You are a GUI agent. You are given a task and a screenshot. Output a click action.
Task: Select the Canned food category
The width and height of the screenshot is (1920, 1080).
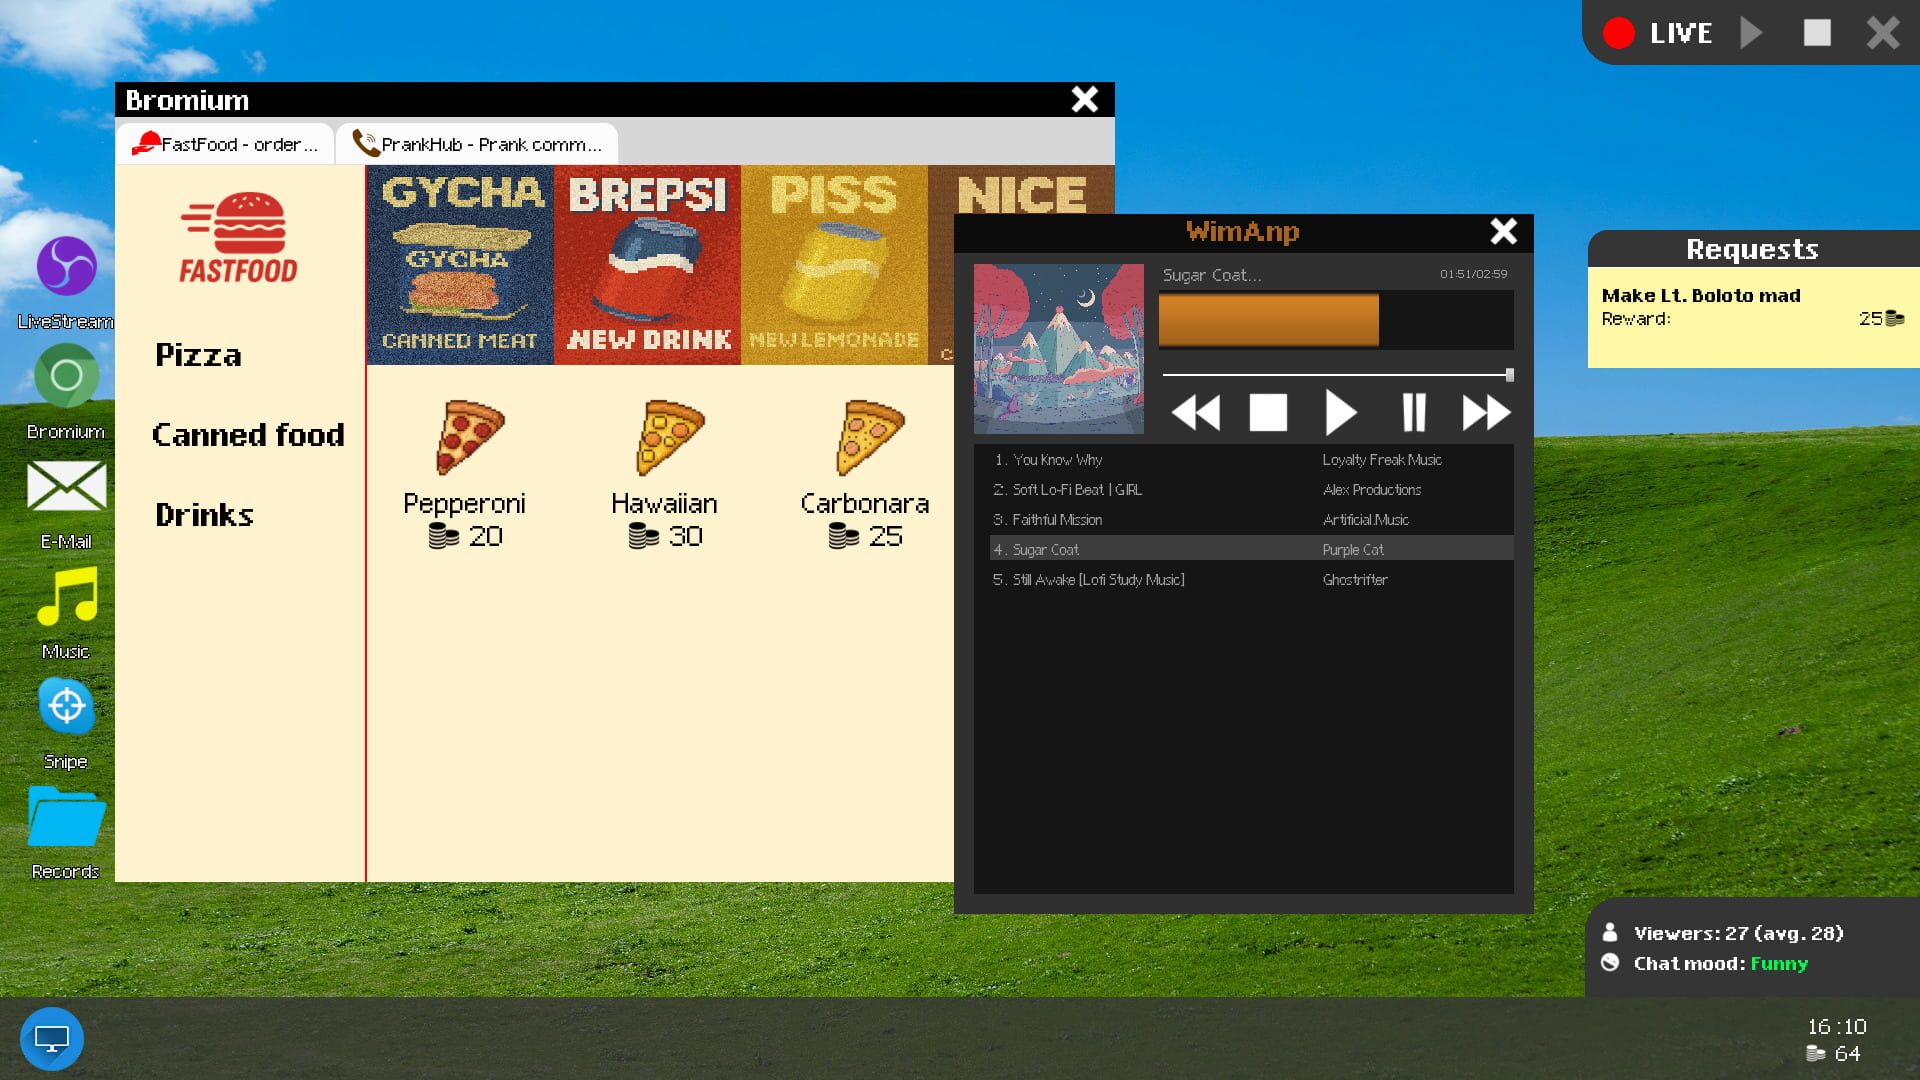(x=248, y=434)
